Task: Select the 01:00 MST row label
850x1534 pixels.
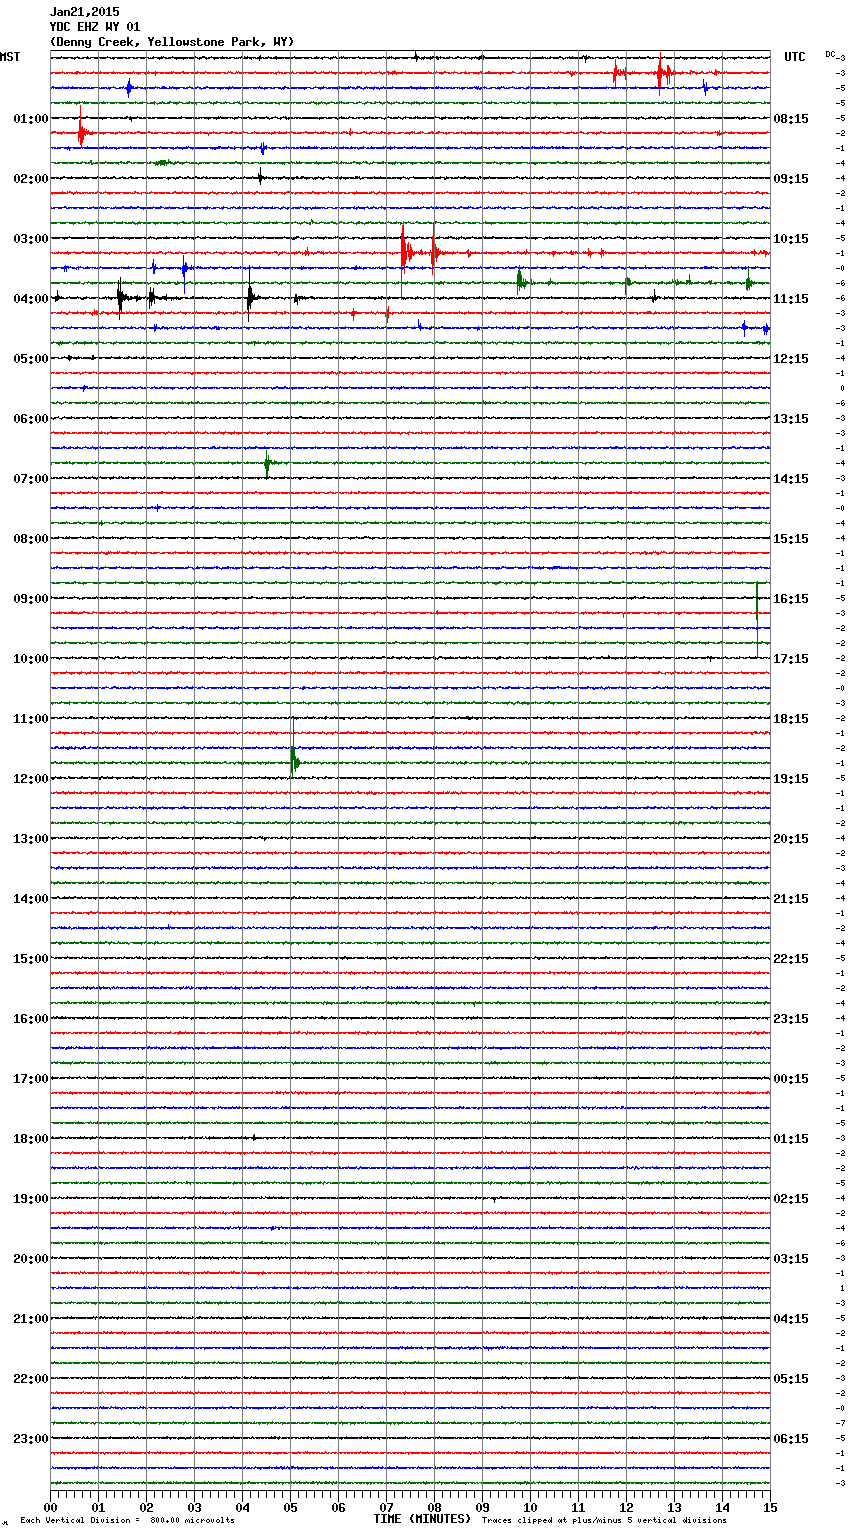Action: pos(30,119)
